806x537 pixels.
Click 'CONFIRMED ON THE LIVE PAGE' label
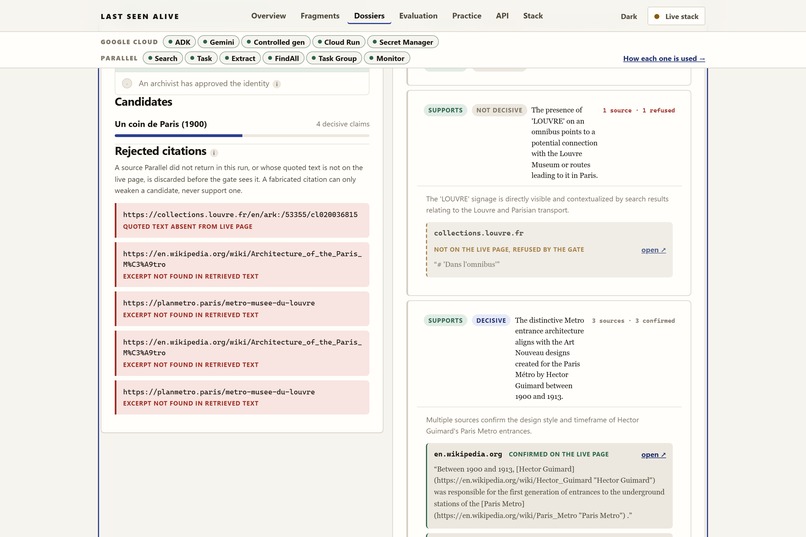[x=559, y=454]
